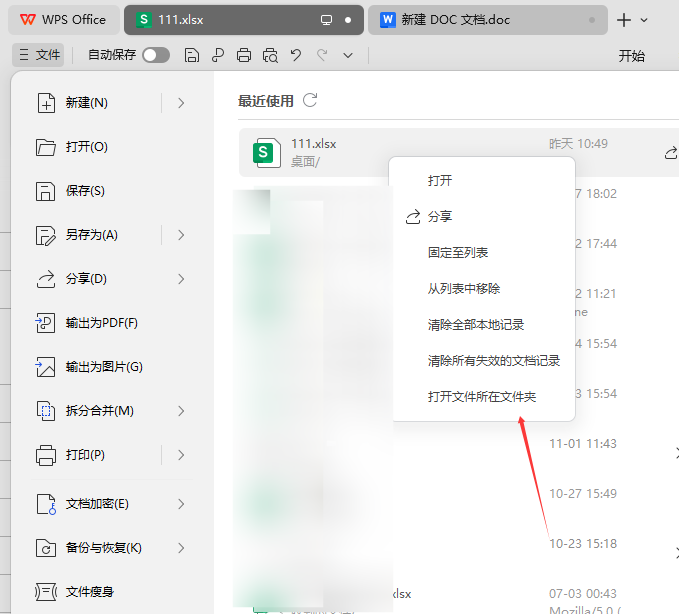Expand the 新建(N) submenu arrow
The width and height of the screenshot is (679, 614).
click(181, 103)
